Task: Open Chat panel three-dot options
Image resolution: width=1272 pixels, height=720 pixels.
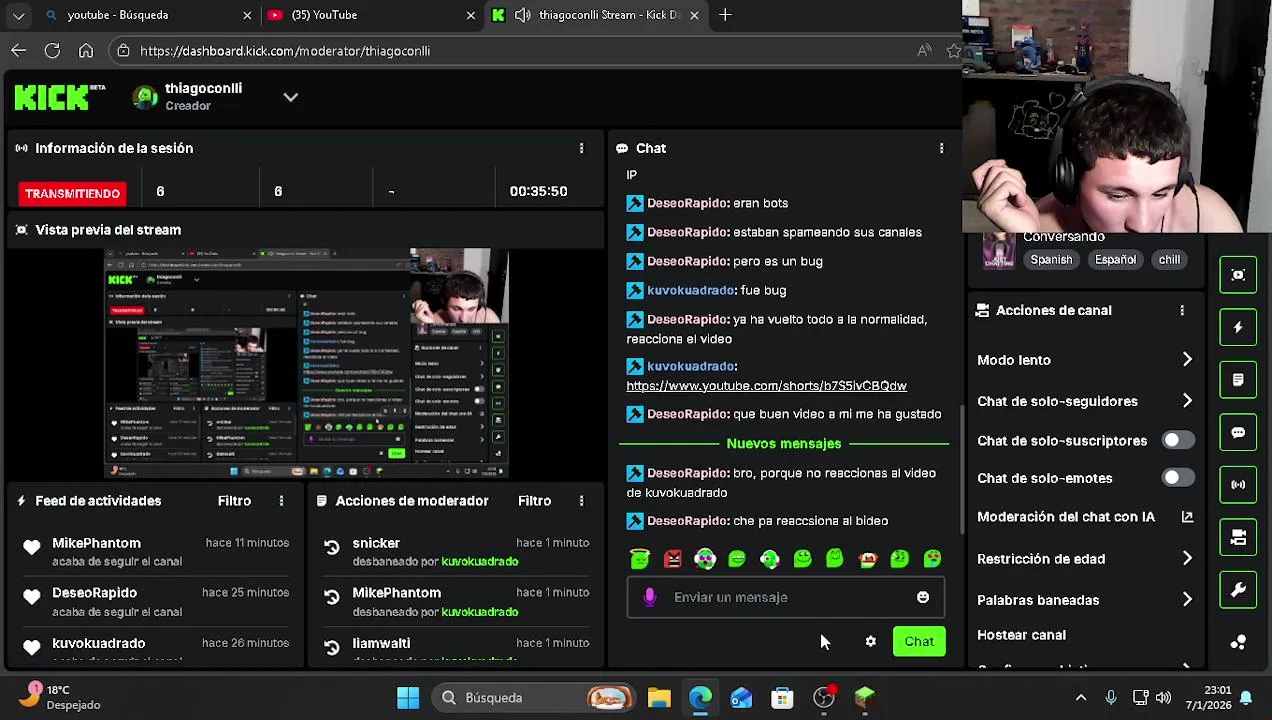Action: [941, 148]
